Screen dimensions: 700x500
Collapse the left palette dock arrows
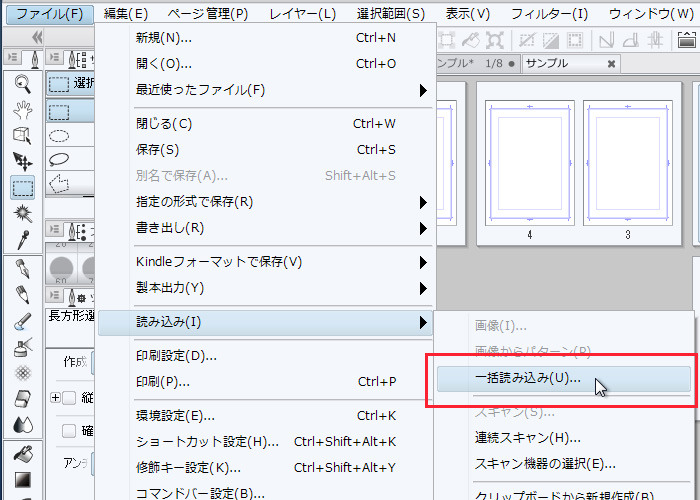pyautogui.click(x=37, y=38)
